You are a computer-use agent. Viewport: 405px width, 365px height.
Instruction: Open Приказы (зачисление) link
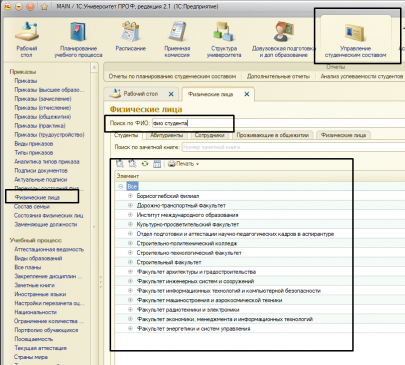tap(43, 99)
